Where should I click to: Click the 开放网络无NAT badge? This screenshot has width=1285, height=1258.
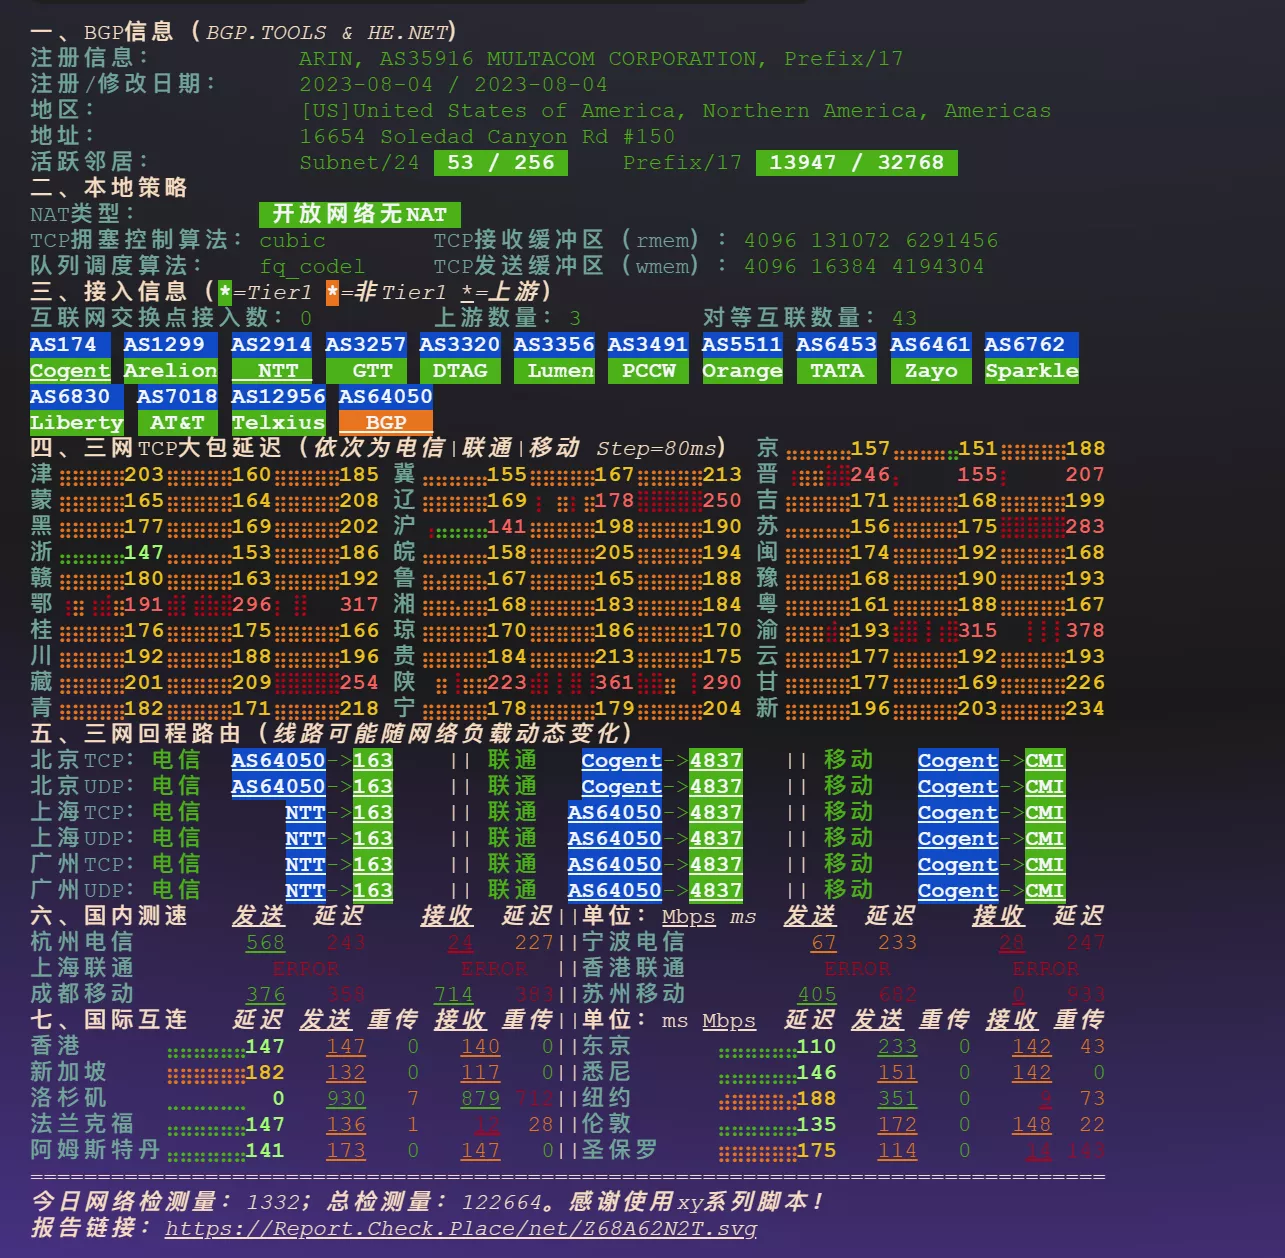point(360,215)
